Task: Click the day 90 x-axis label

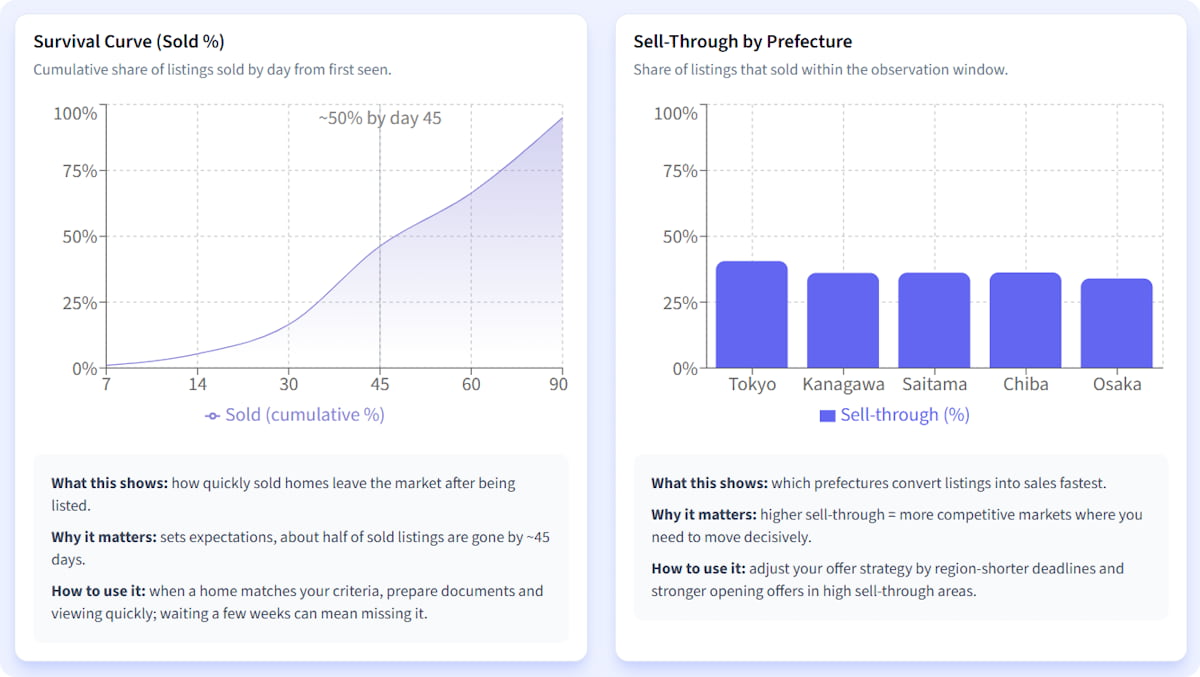Action: [x=558, y=384]
